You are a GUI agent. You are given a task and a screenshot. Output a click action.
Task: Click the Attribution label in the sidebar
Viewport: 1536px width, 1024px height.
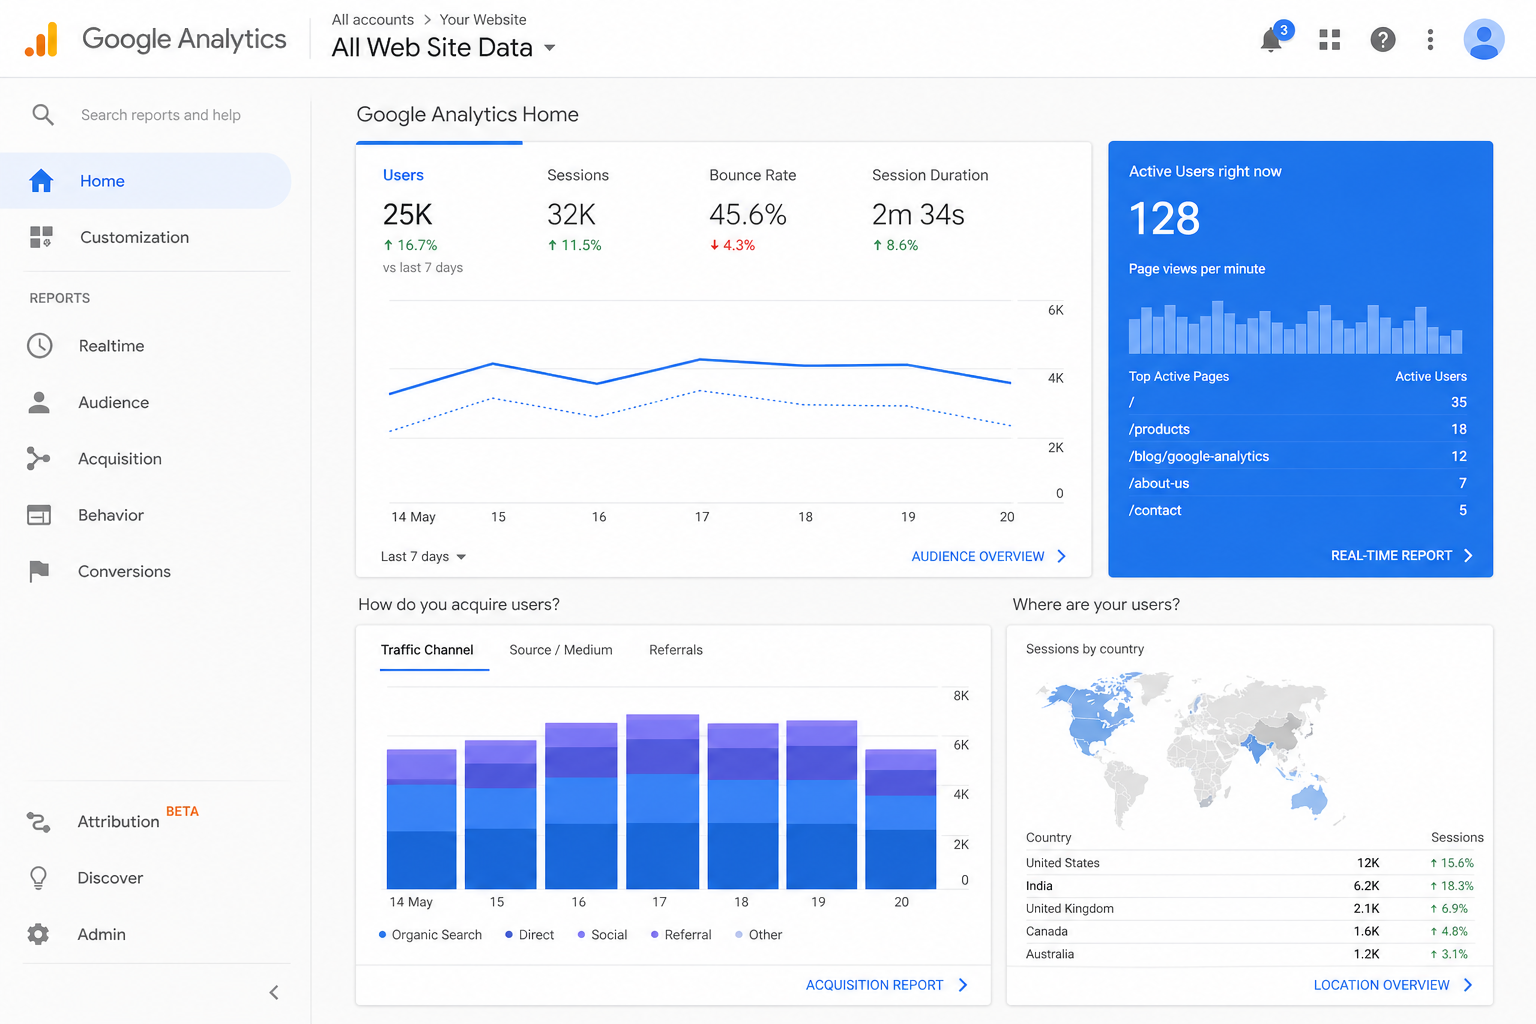(118, 822)
